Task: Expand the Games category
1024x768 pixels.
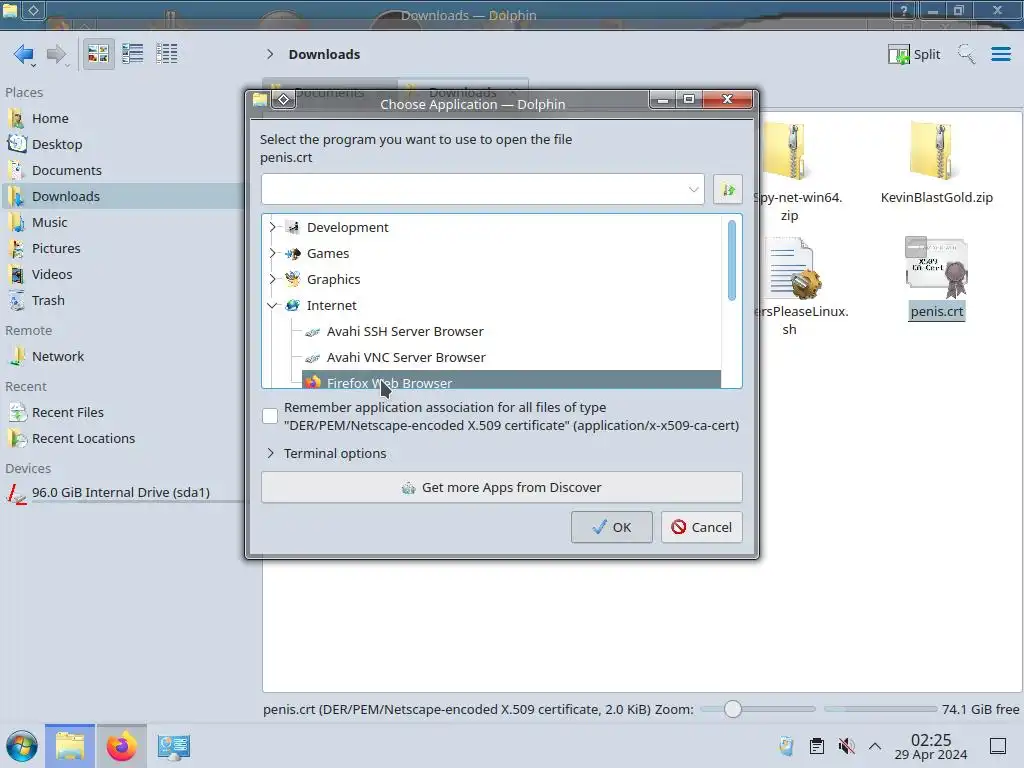Action: (273, 253)
